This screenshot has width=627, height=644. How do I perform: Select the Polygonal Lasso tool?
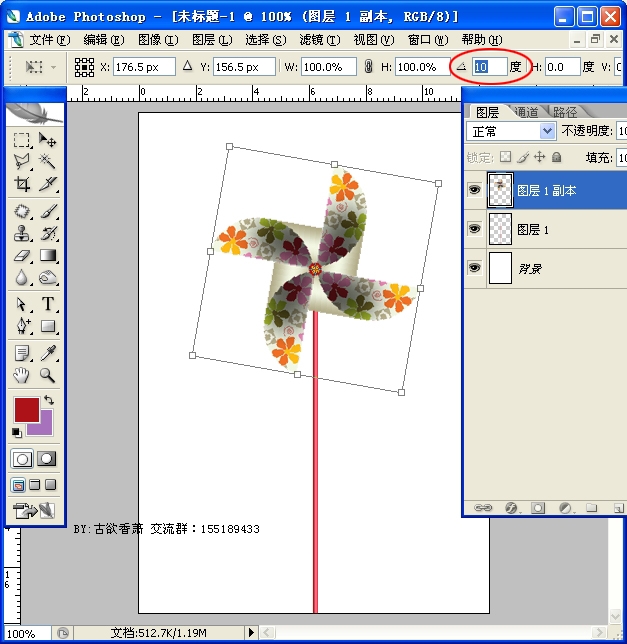pos(22,161)
